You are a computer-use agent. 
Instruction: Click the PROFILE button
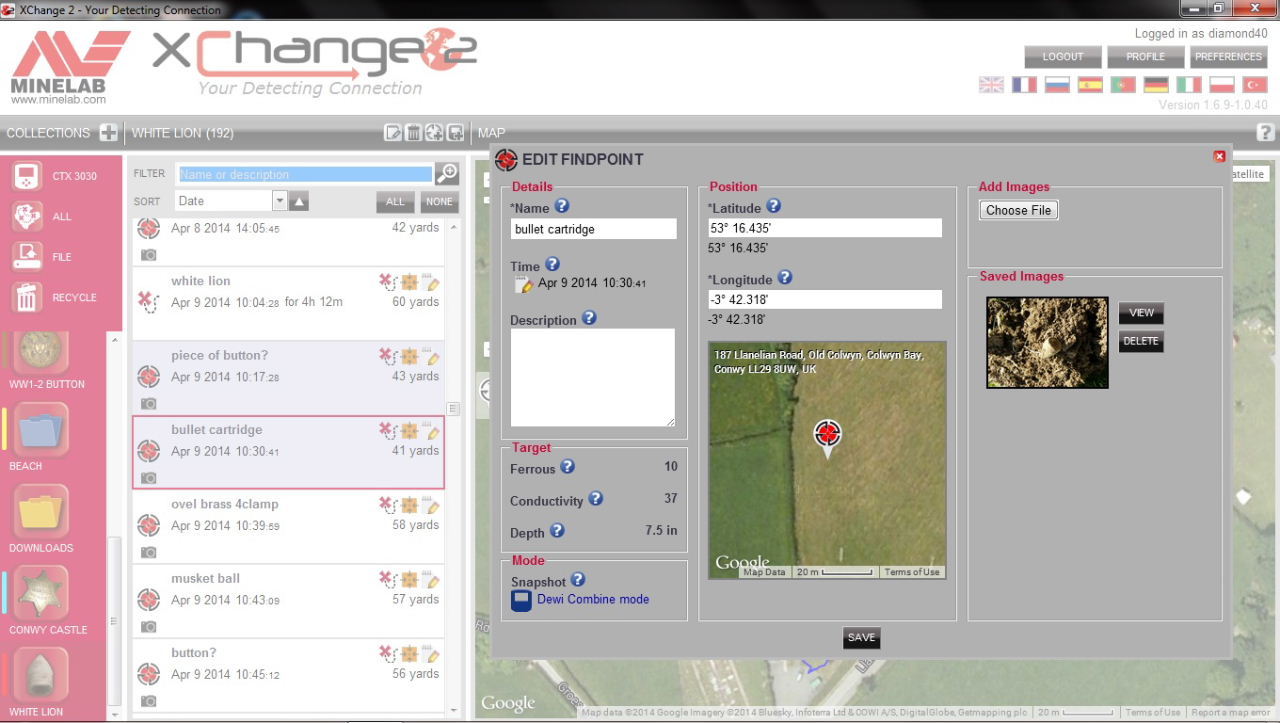(x=1146, y=57)
